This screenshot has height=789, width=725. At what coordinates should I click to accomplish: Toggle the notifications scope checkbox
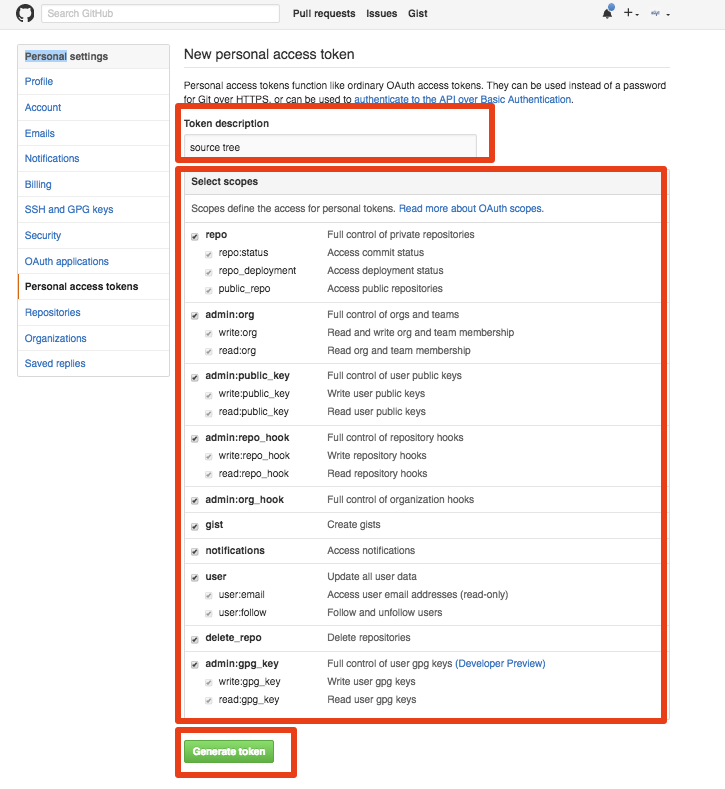195,551
